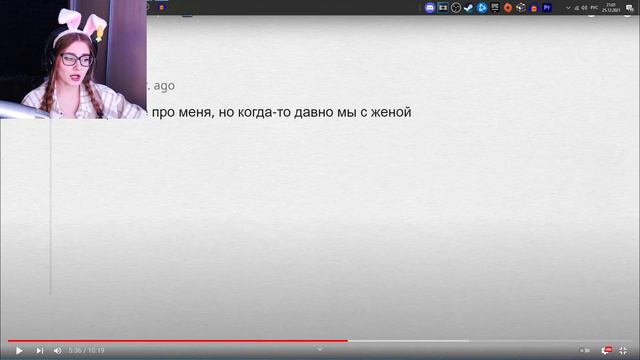Open the system tray volume icon

[x=584, y=8]
